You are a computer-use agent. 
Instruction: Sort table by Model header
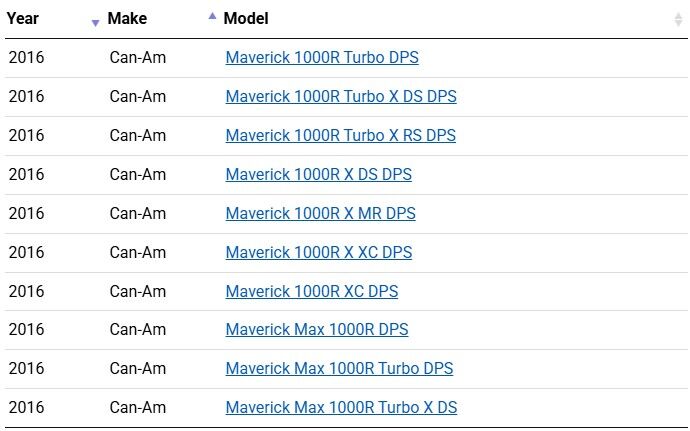pos(246,18)
